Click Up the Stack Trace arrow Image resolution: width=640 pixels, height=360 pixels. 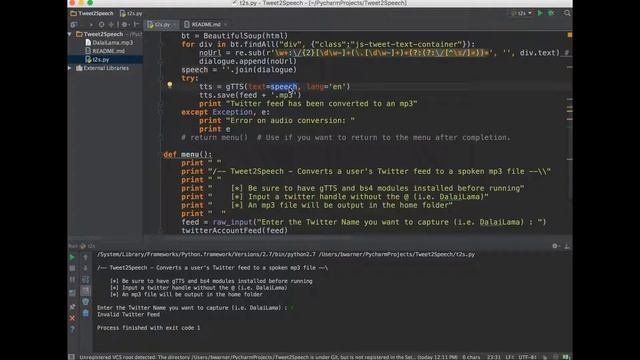pos(85,258)
